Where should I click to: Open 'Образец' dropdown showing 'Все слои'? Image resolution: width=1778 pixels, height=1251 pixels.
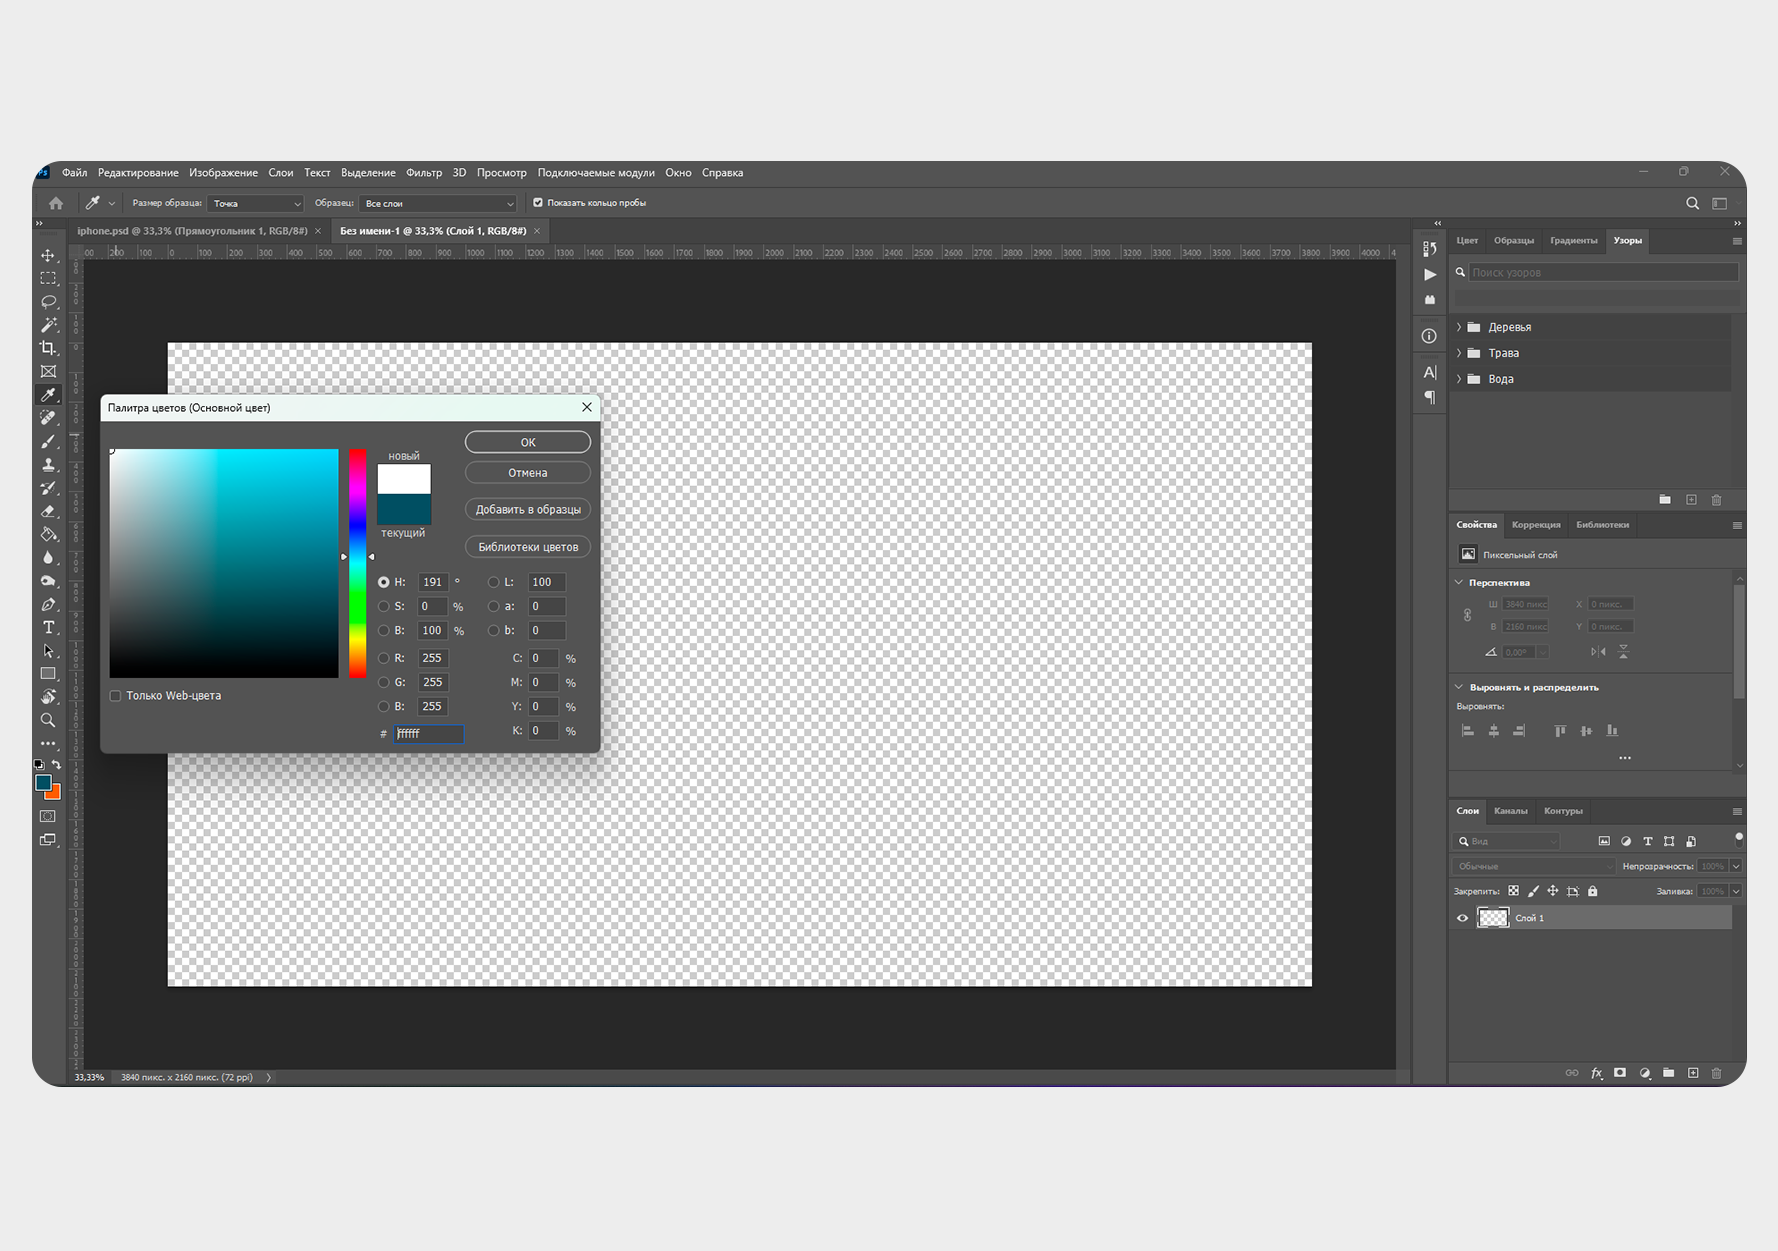pos(438,203)
